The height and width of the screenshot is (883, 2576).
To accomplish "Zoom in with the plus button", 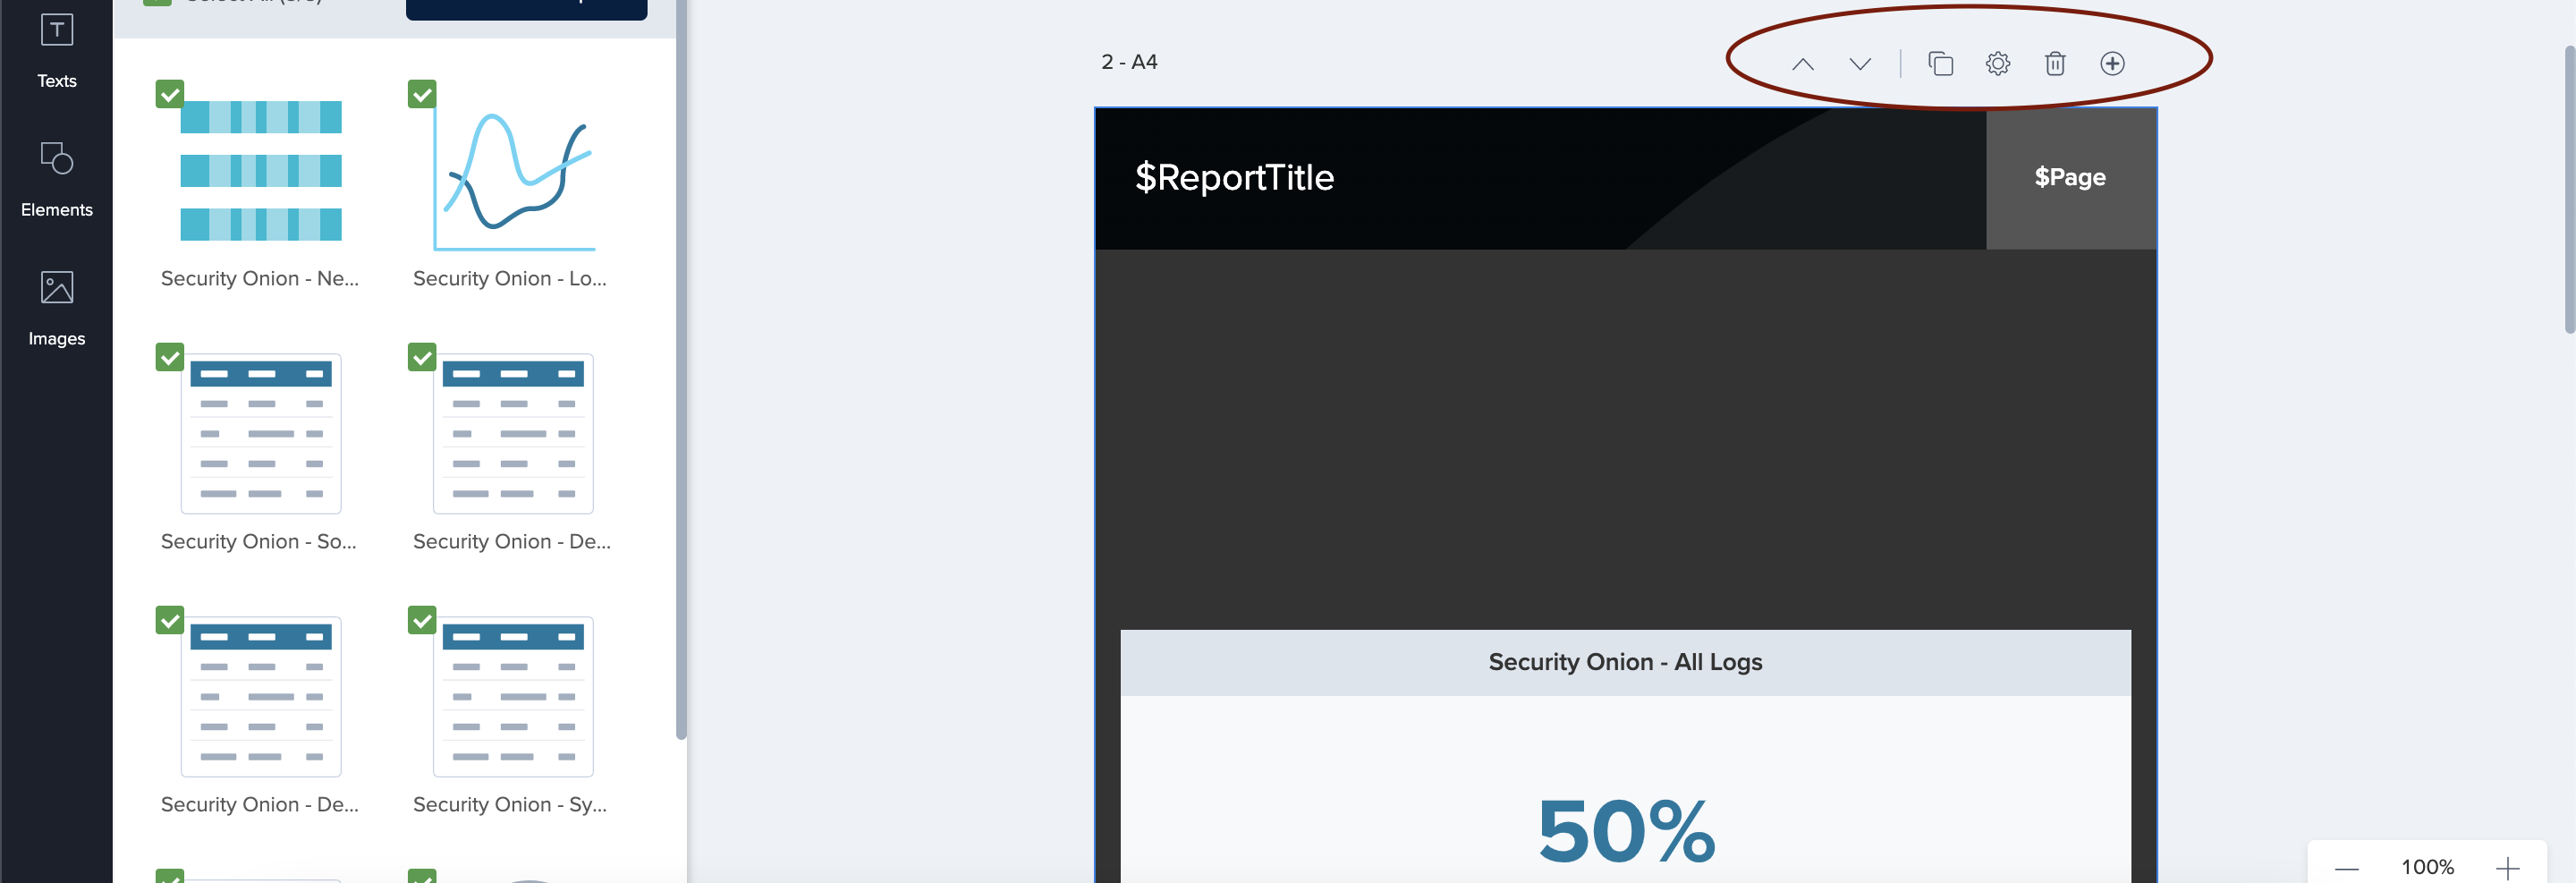I will pyautogui.click(x=2506, y=867).
